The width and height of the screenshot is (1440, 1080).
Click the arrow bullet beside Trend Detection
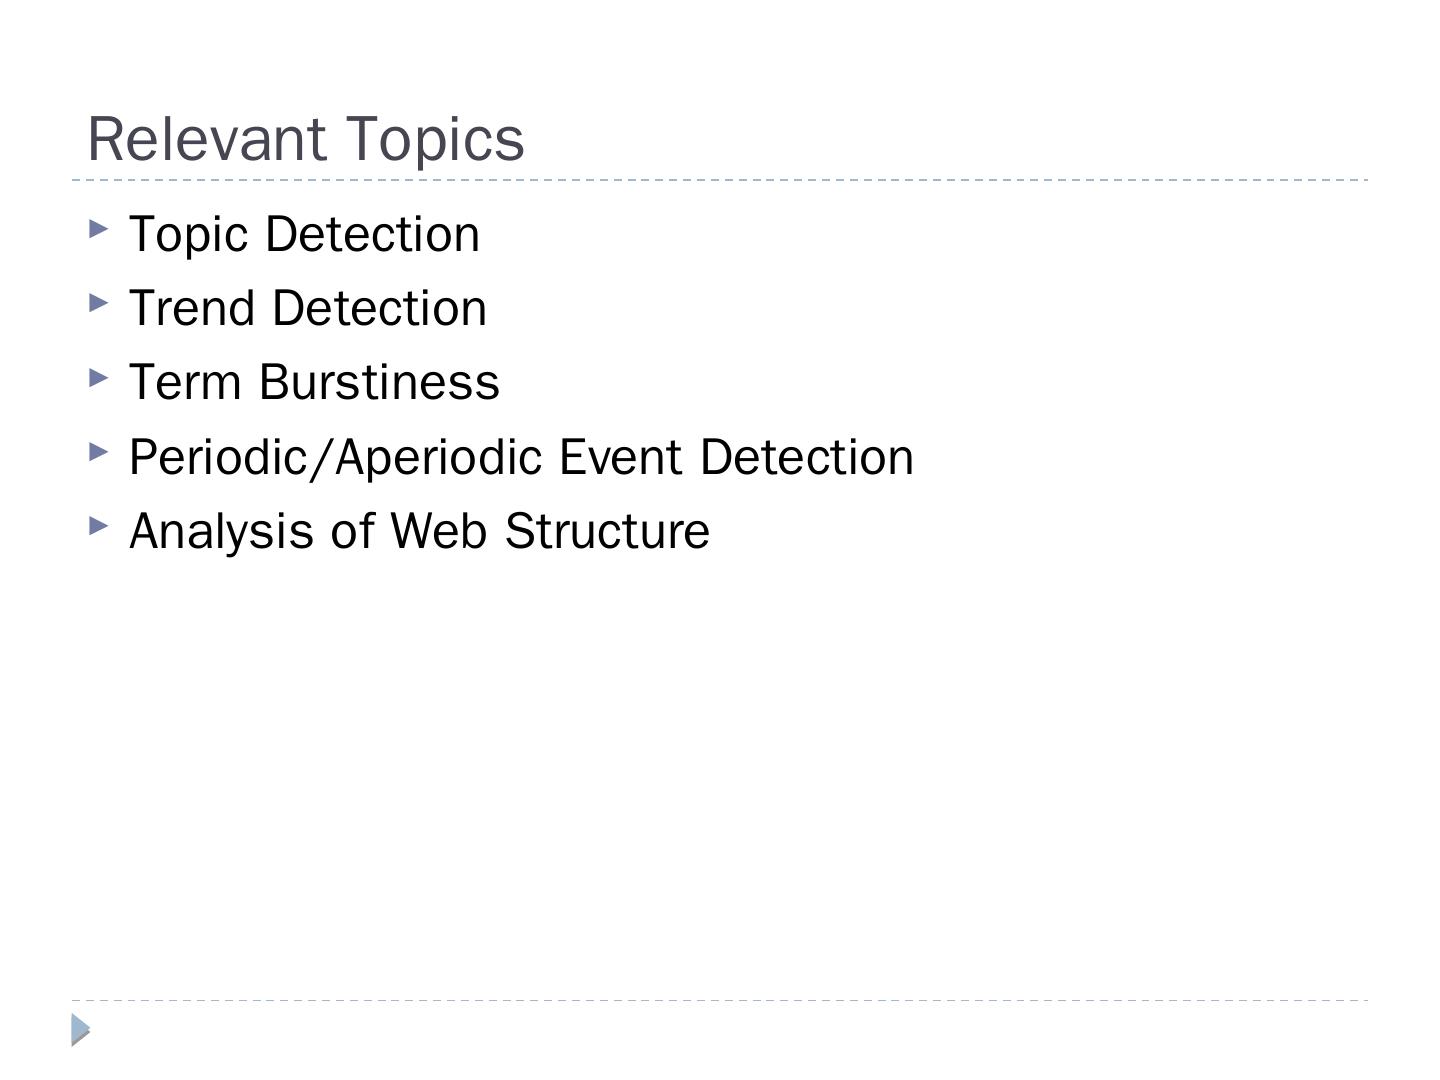pos(98,303)
